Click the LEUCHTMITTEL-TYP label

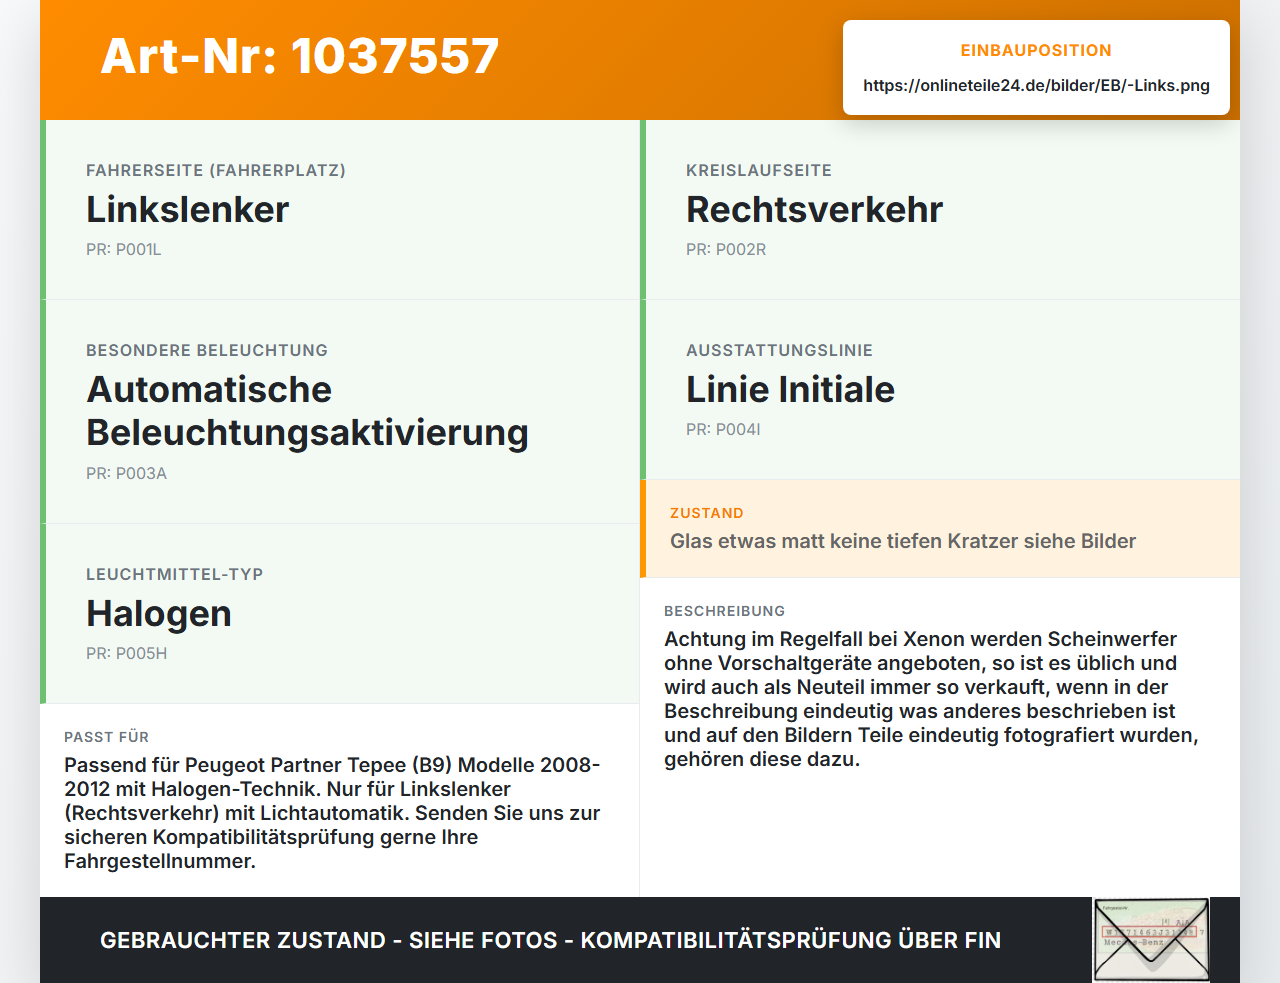175,574
